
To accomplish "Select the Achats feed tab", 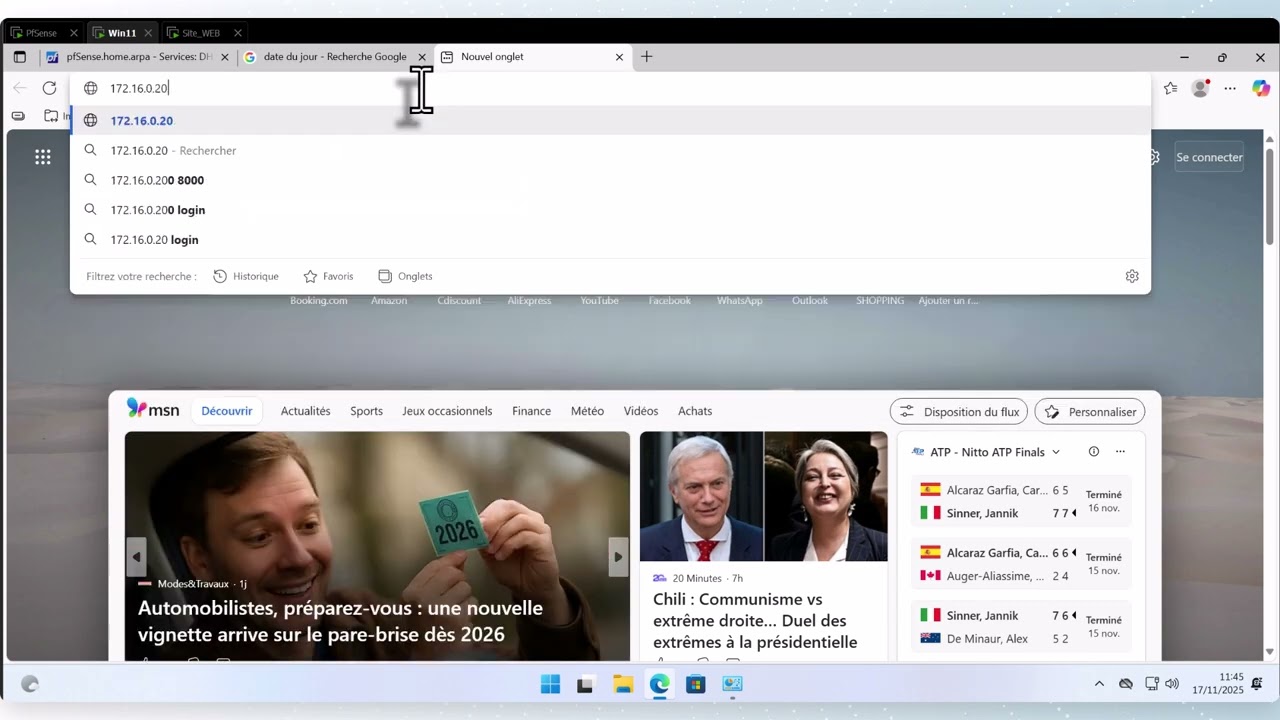I will tap(695, 411).
